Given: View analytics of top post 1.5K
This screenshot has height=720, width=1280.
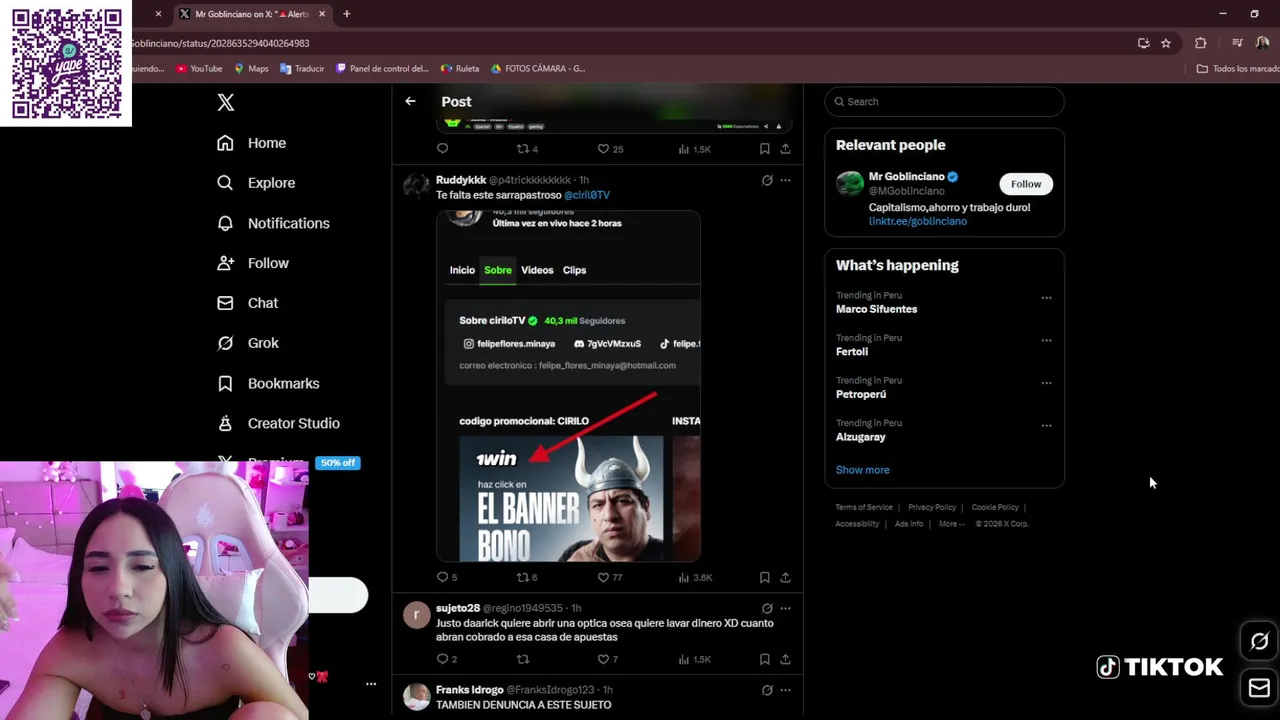Looking at the screenshot, I should pyautogui.click(x=694, y=148).
